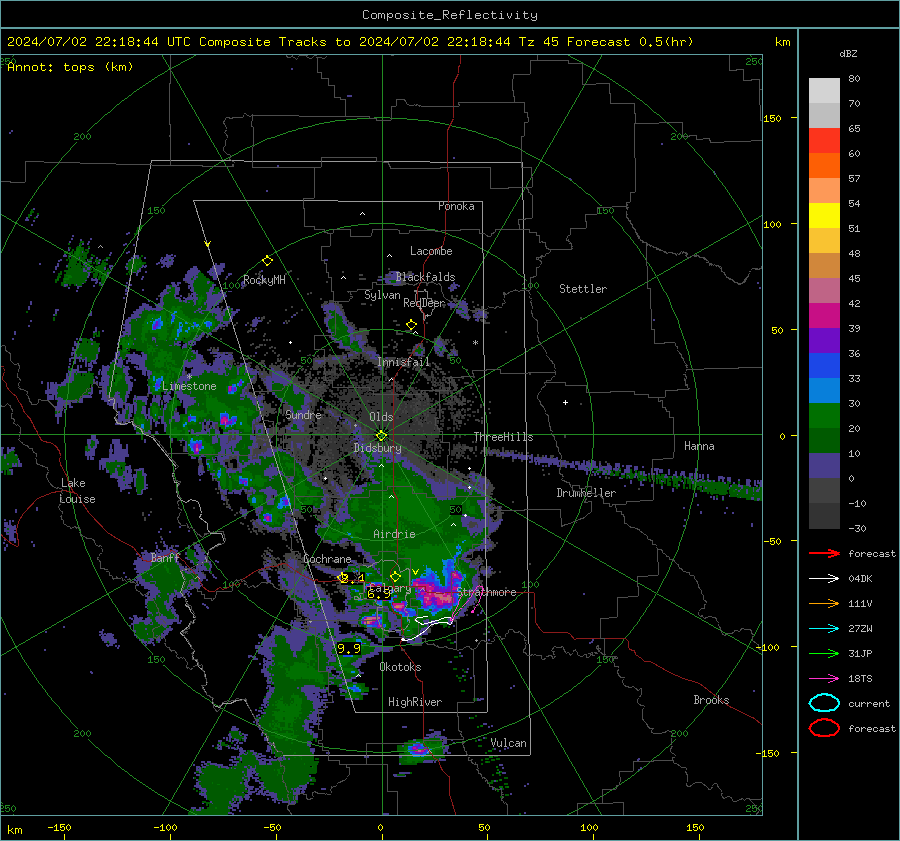The height and width of the screenshot is (841, 900).
Task: Click the Brooks city label
Action: pos(711,700)
